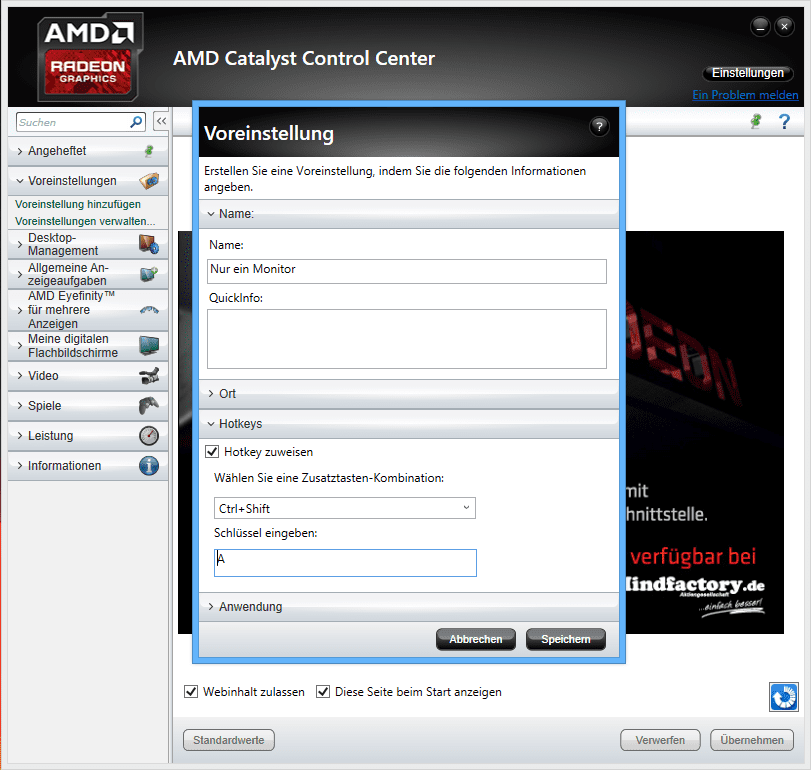Screen dimensions: 811x770
Task: Open AMD Eyefinity für mehrere Anzeigen
Action: click(x=88, y=310)
